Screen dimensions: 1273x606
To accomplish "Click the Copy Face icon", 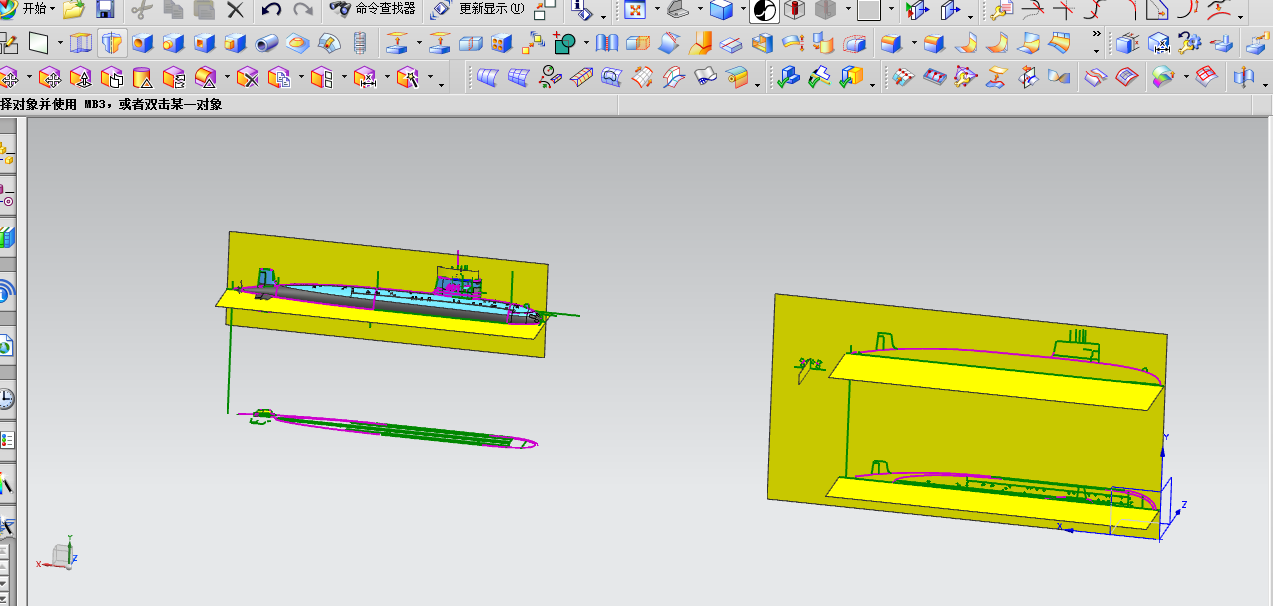I will point(279,77).
